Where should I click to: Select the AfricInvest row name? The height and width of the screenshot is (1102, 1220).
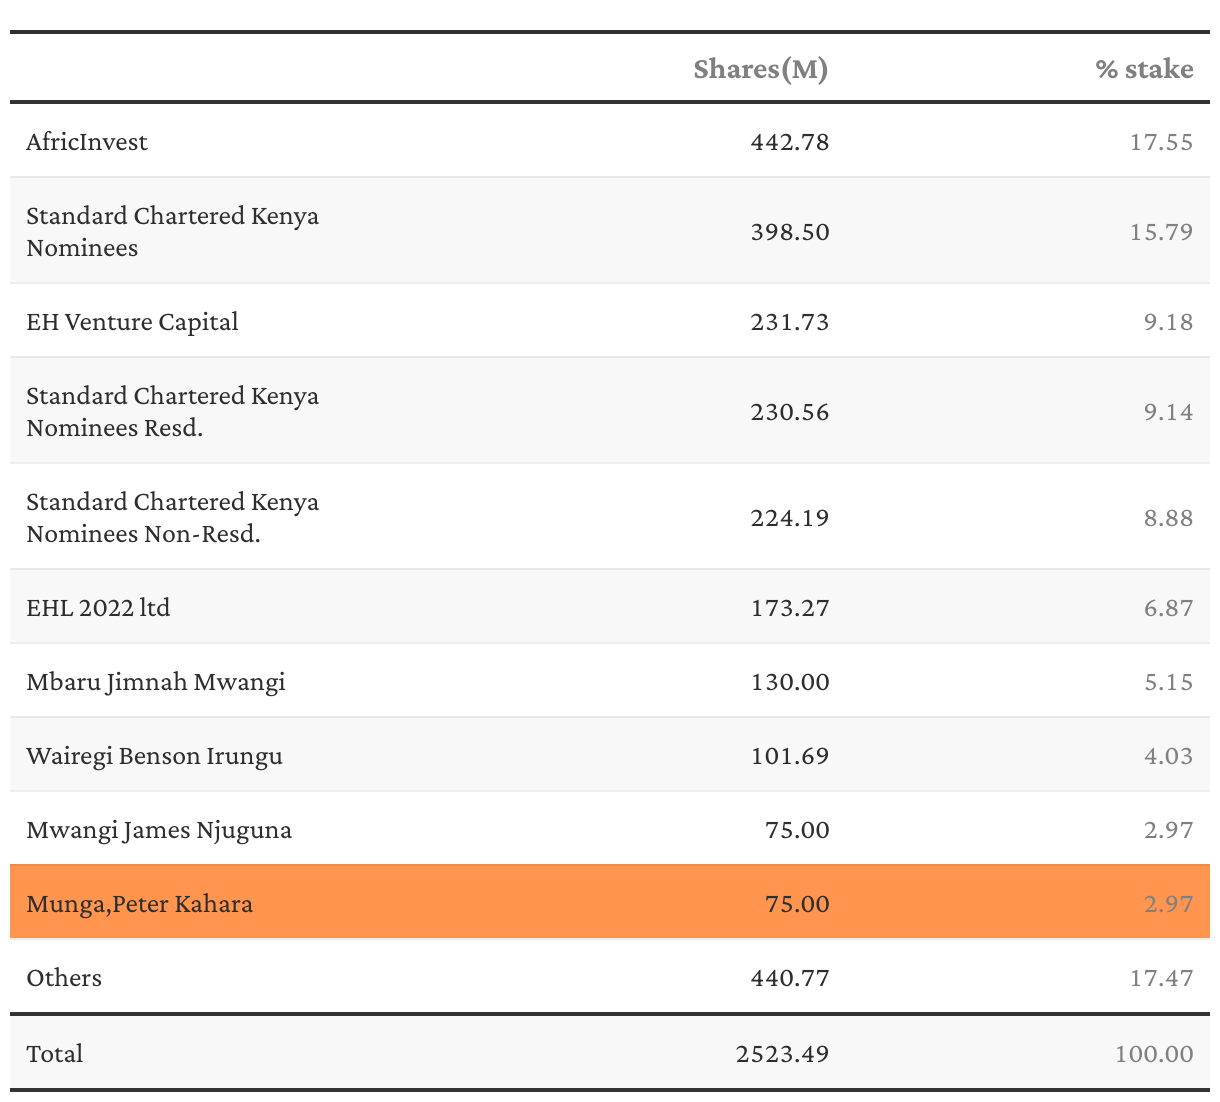click(x=87, y=142)
